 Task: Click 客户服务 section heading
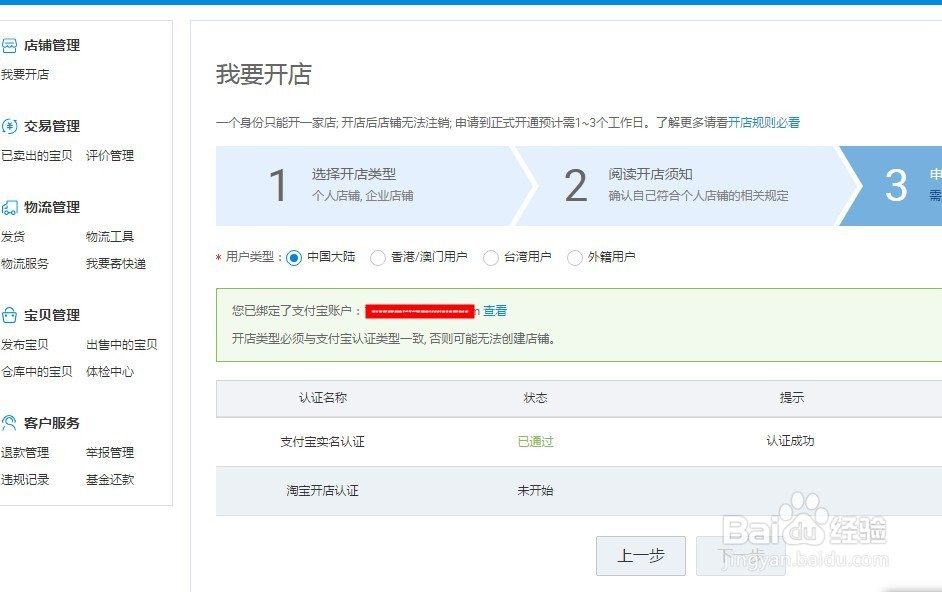pyautogui.click(x=52, y=423)
